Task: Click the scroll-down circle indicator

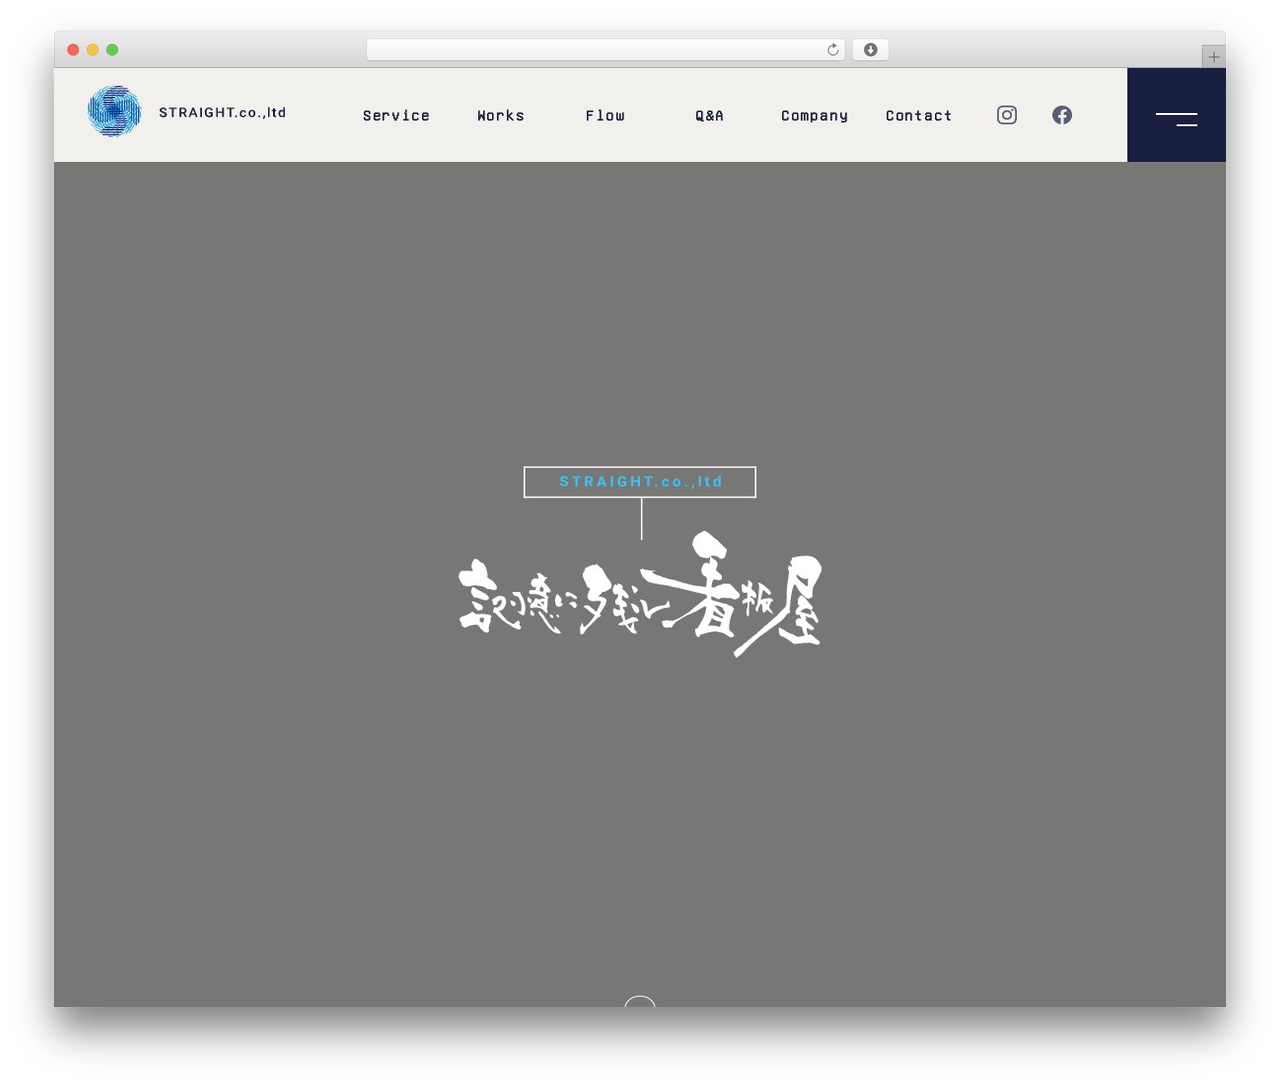Action: click(640, 1001)
